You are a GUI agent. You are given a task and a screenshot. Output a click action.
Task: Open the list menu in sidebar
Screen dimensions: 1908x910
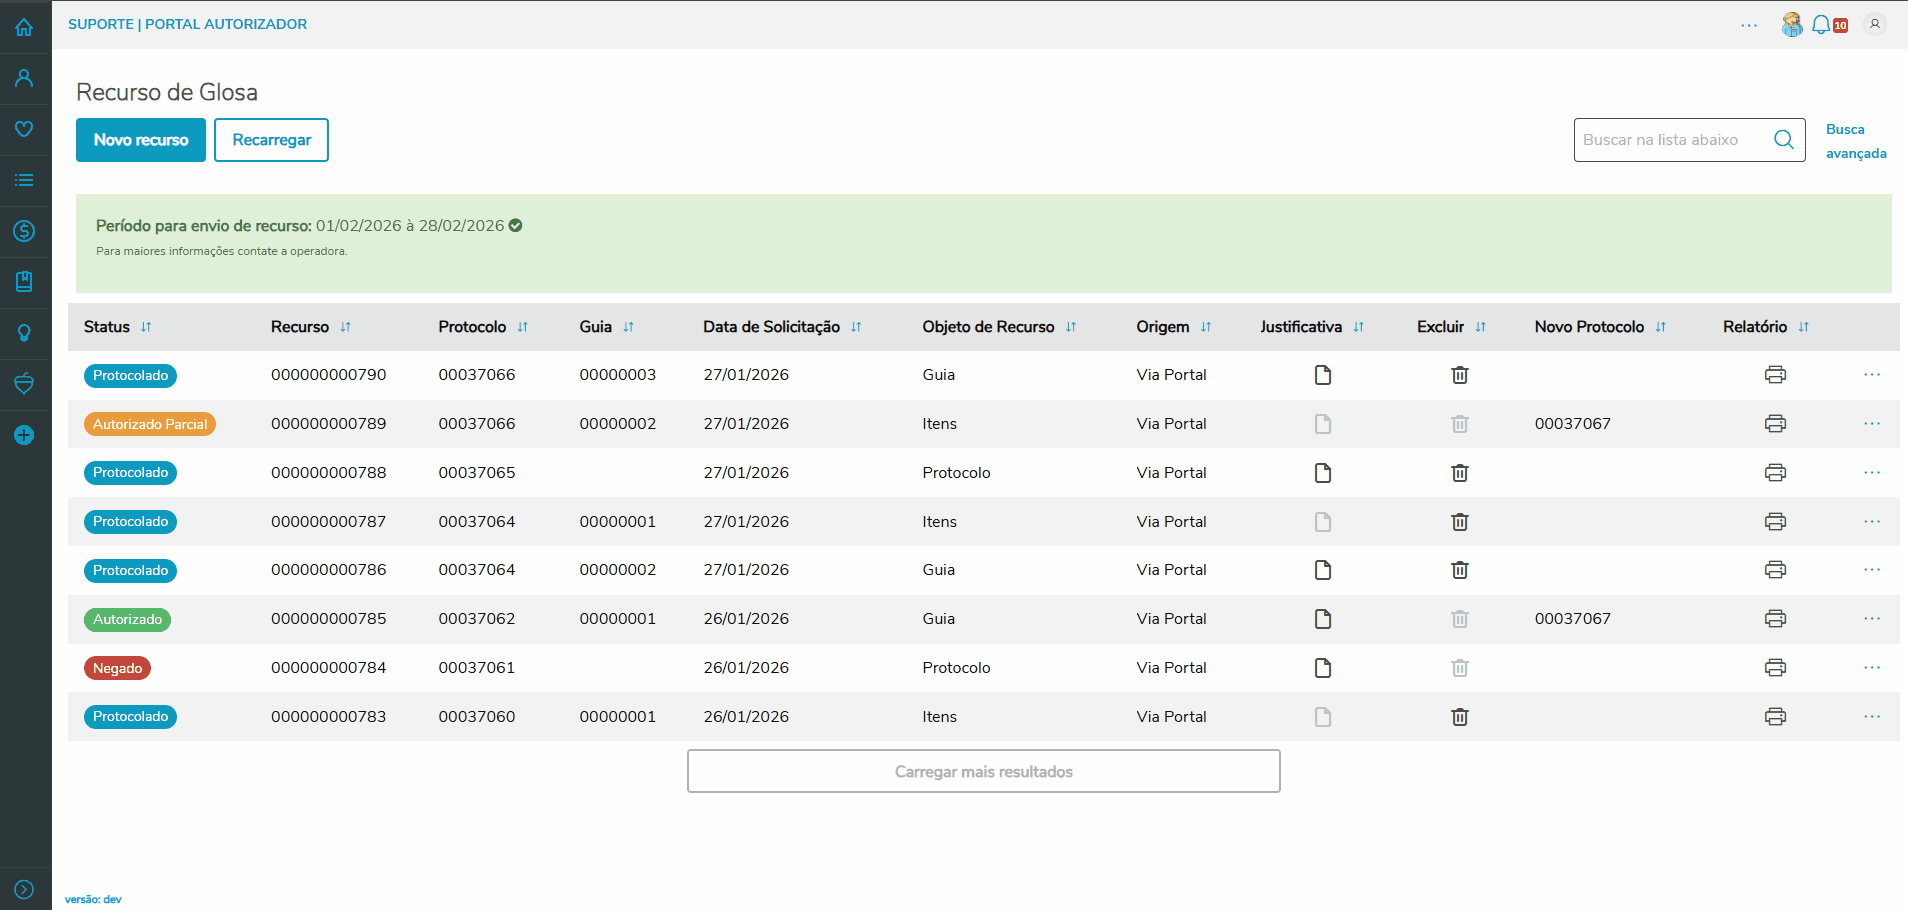[24, 180]
